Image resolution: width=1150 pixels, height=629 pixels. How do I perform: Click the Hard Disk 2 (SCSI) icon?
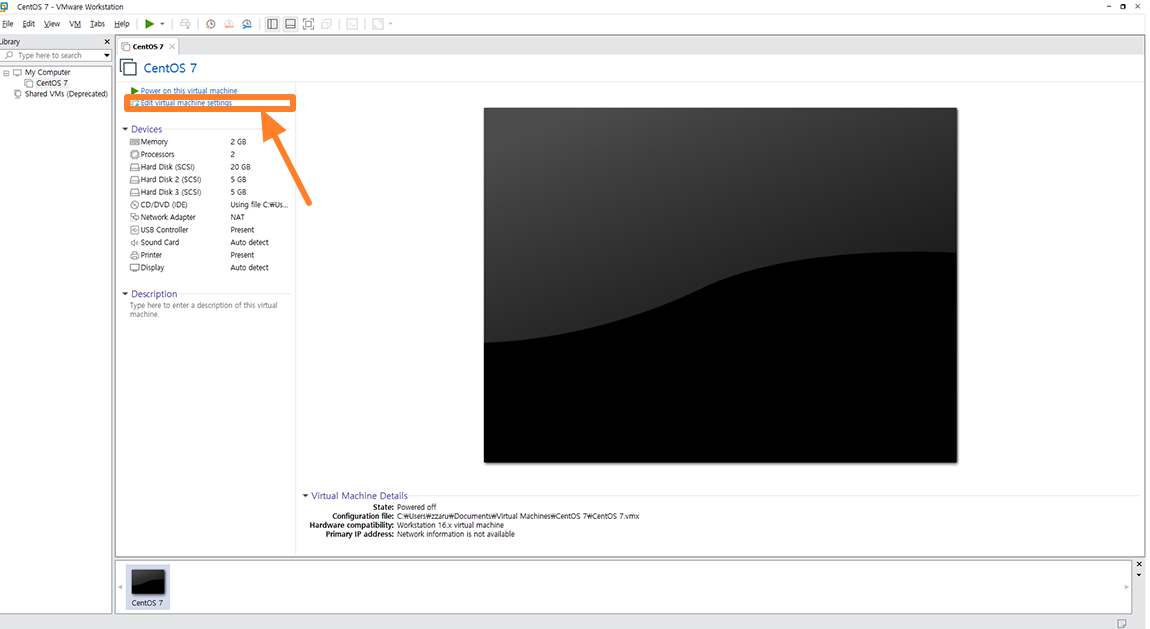134,180
